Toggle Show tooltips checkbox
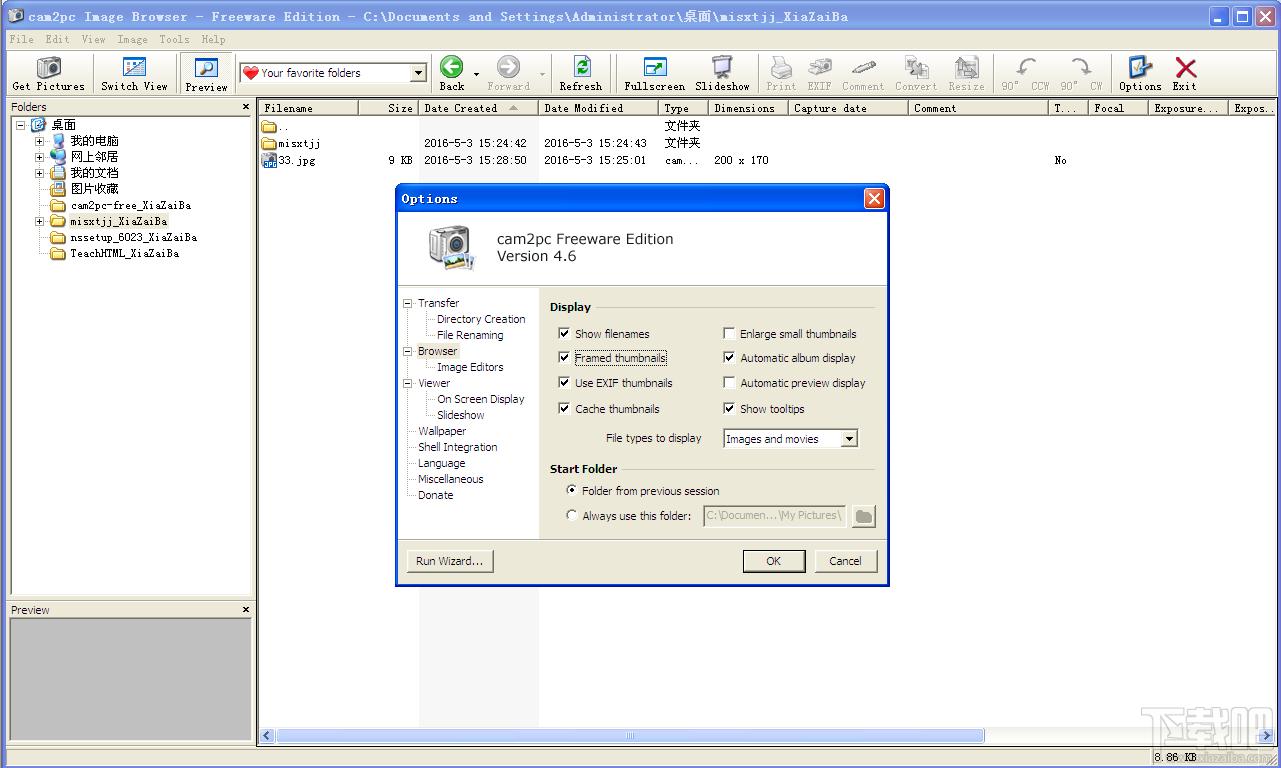This screenshot has width=1281, height=768. pos(730,409)
